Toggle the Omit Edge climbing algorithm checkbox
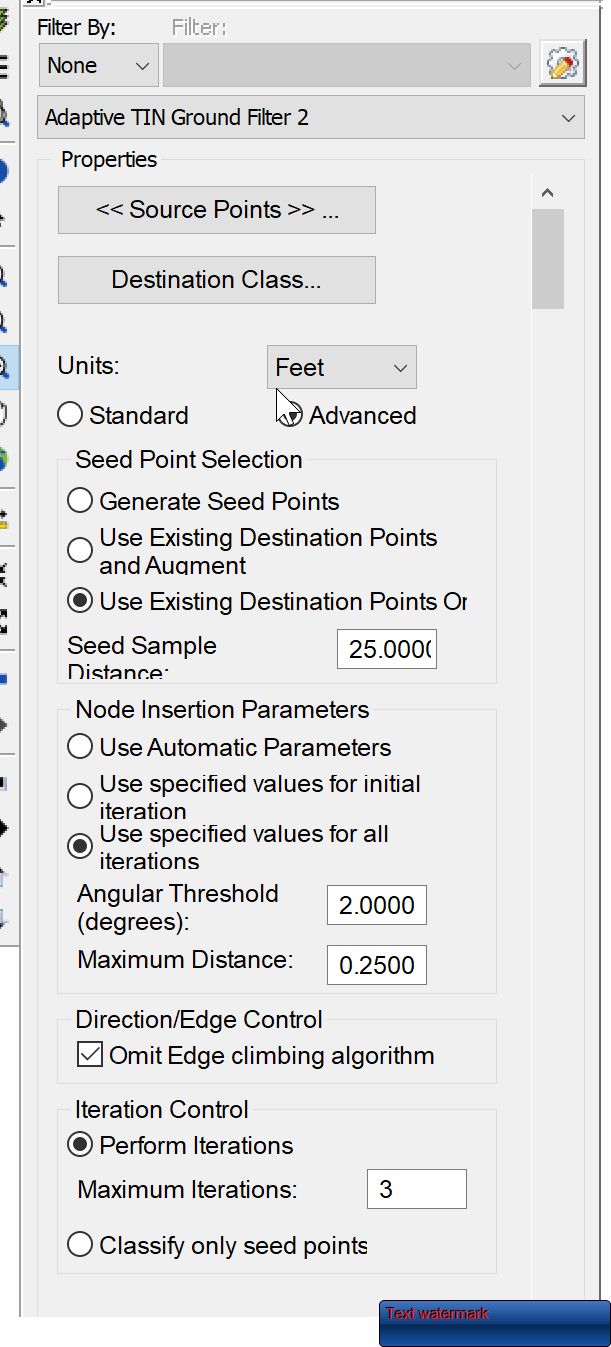The height and width of the screenshot is (1347, 611). [89, 1053]
